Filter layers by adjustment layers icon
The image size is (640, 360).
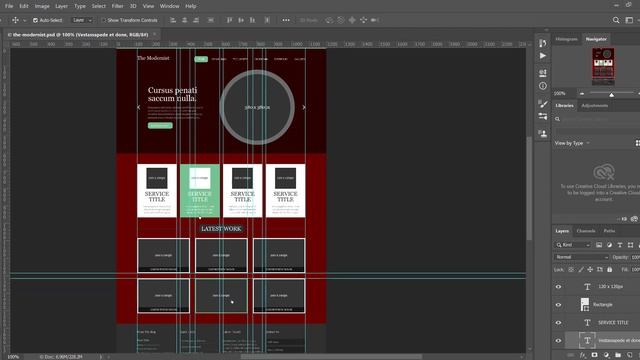(x=609, y=245)
